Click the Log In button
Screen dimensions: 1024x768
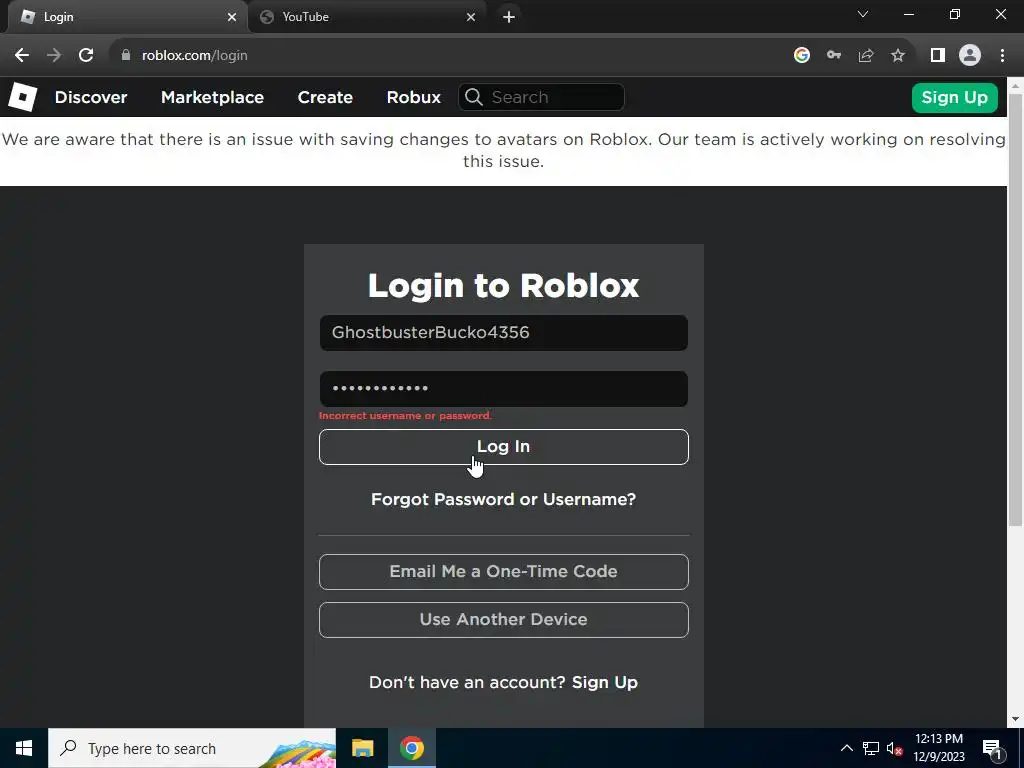pyautogui.click(x=504, y=447)
